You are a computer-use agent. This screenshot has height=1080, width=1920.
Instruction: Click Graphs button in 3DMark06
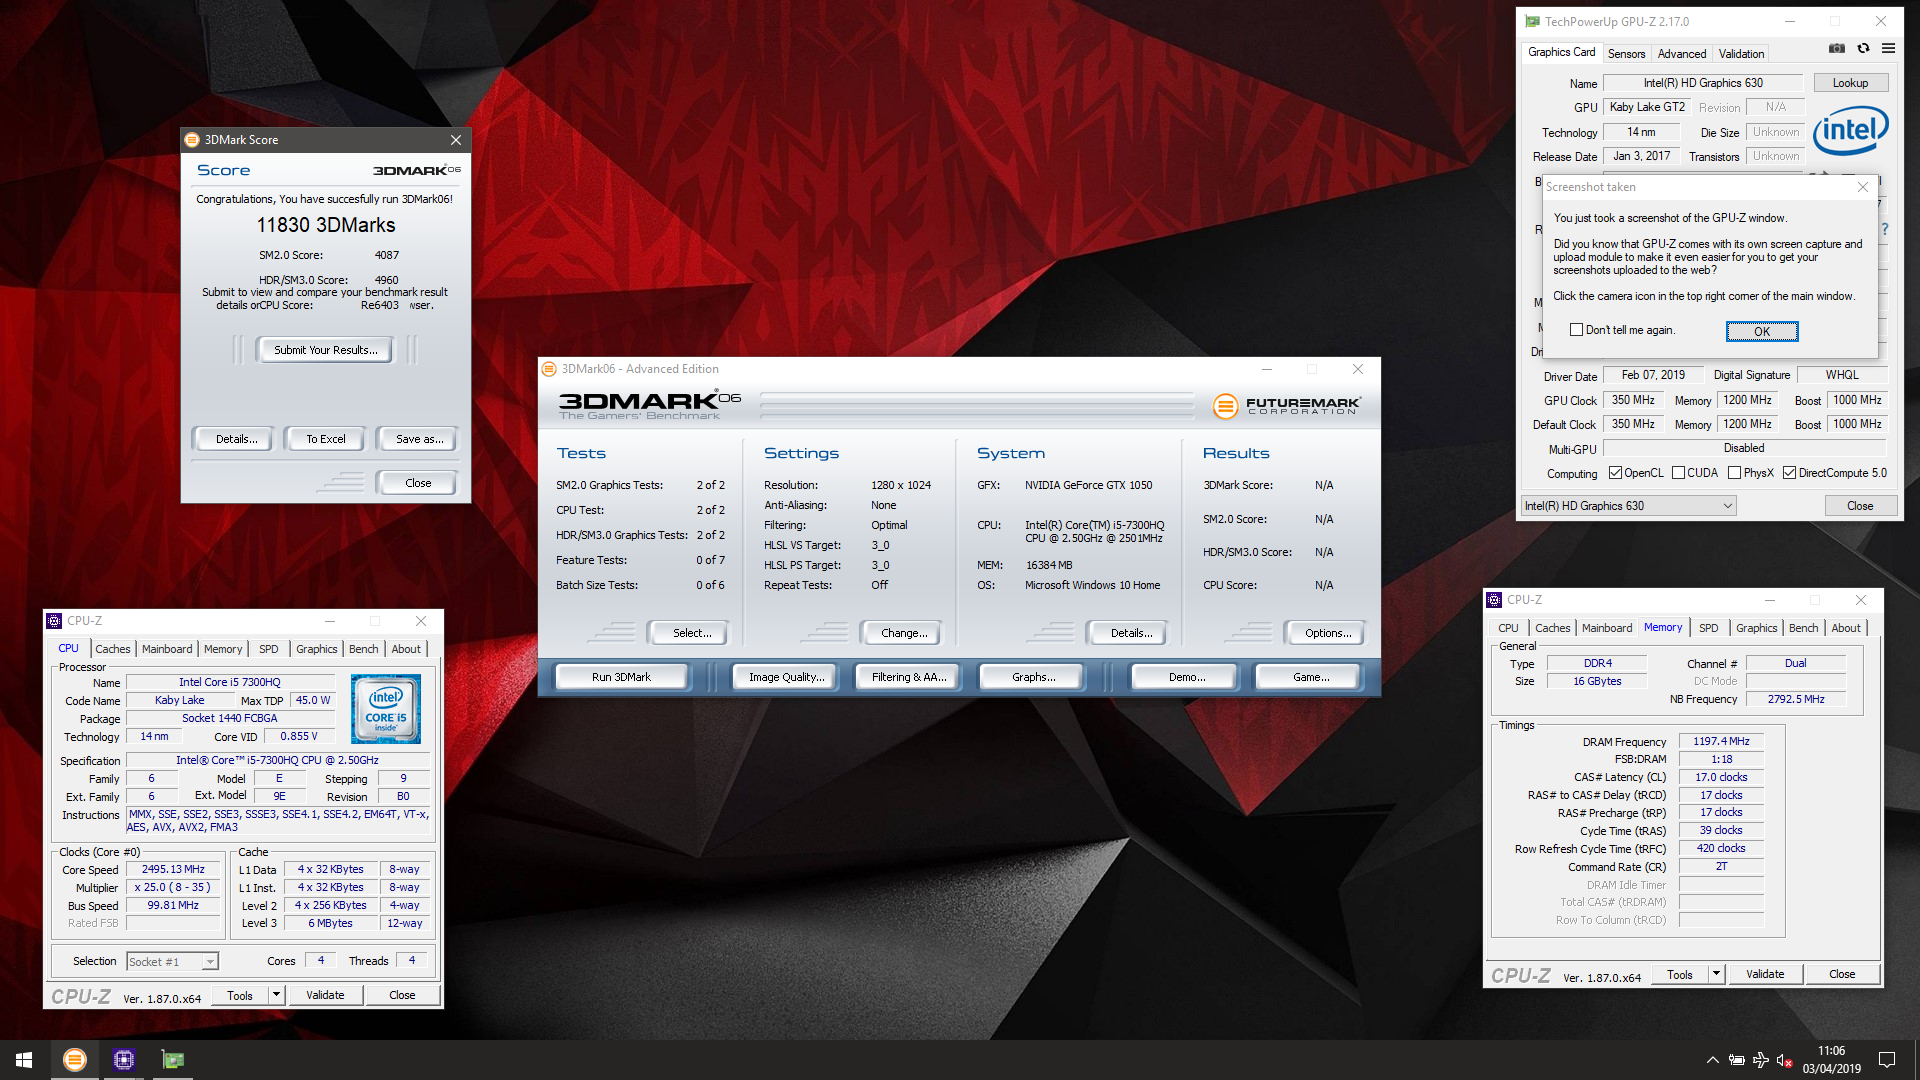(1033, 677)
